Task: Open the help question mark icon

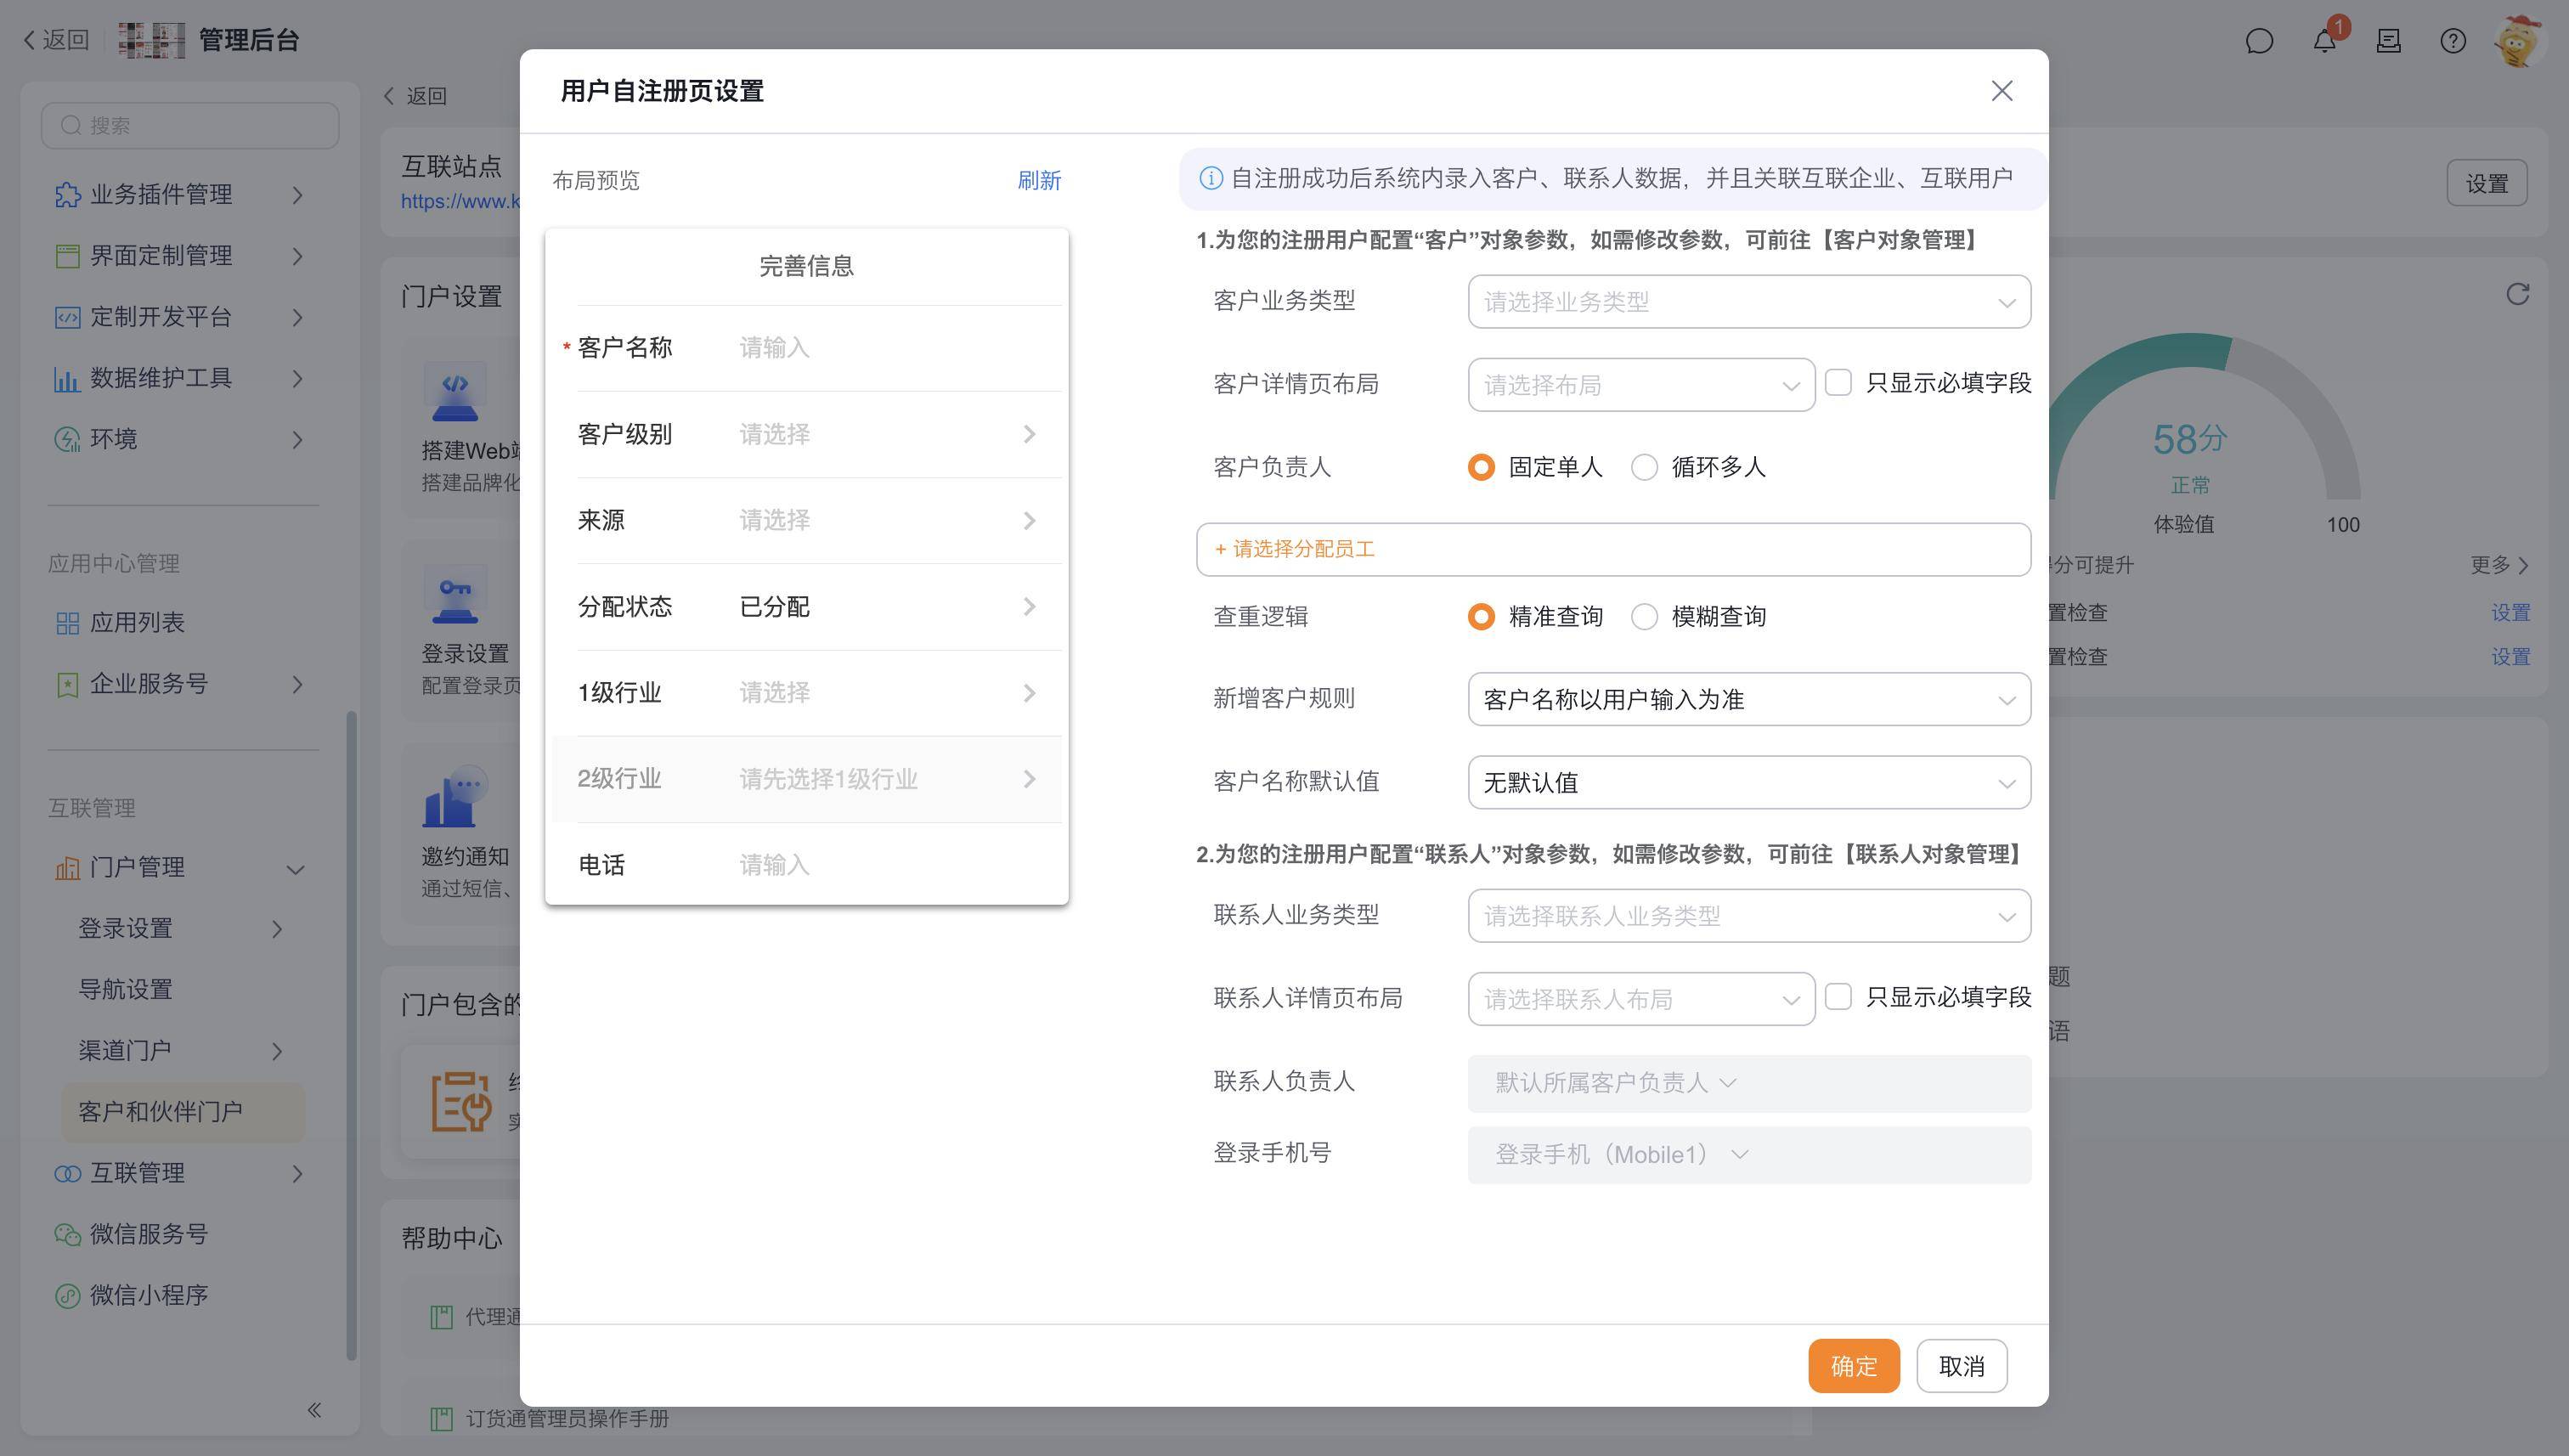Action: [x=2452, y=41]
